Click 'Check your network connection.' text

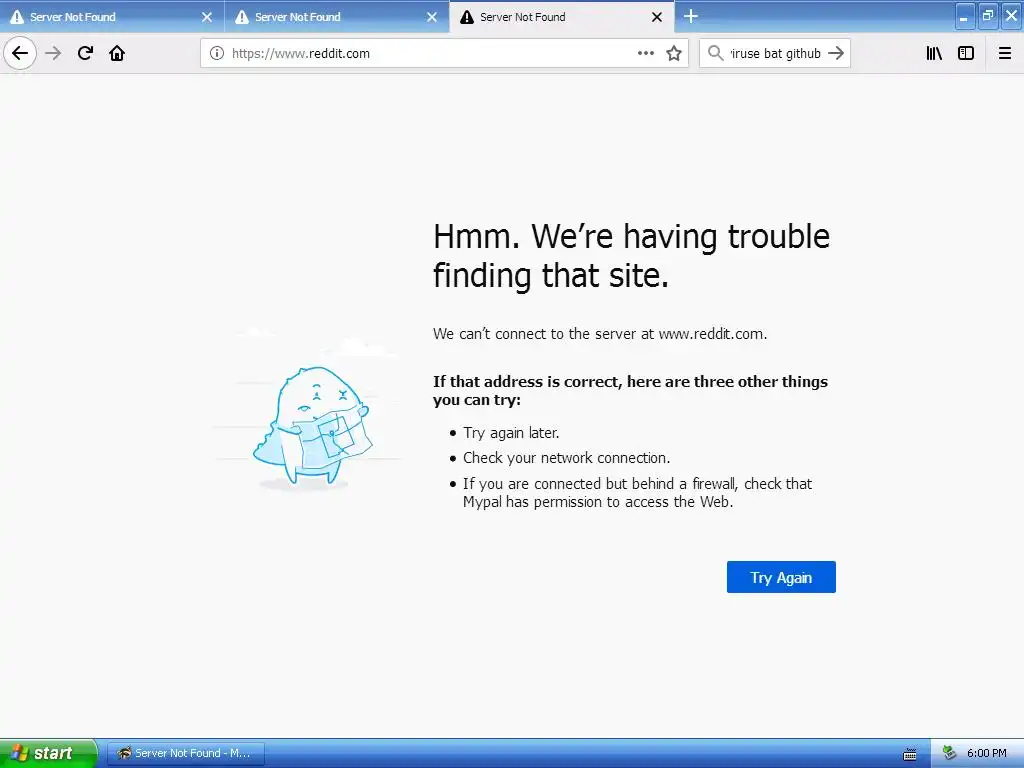click(x=566, y=458)
